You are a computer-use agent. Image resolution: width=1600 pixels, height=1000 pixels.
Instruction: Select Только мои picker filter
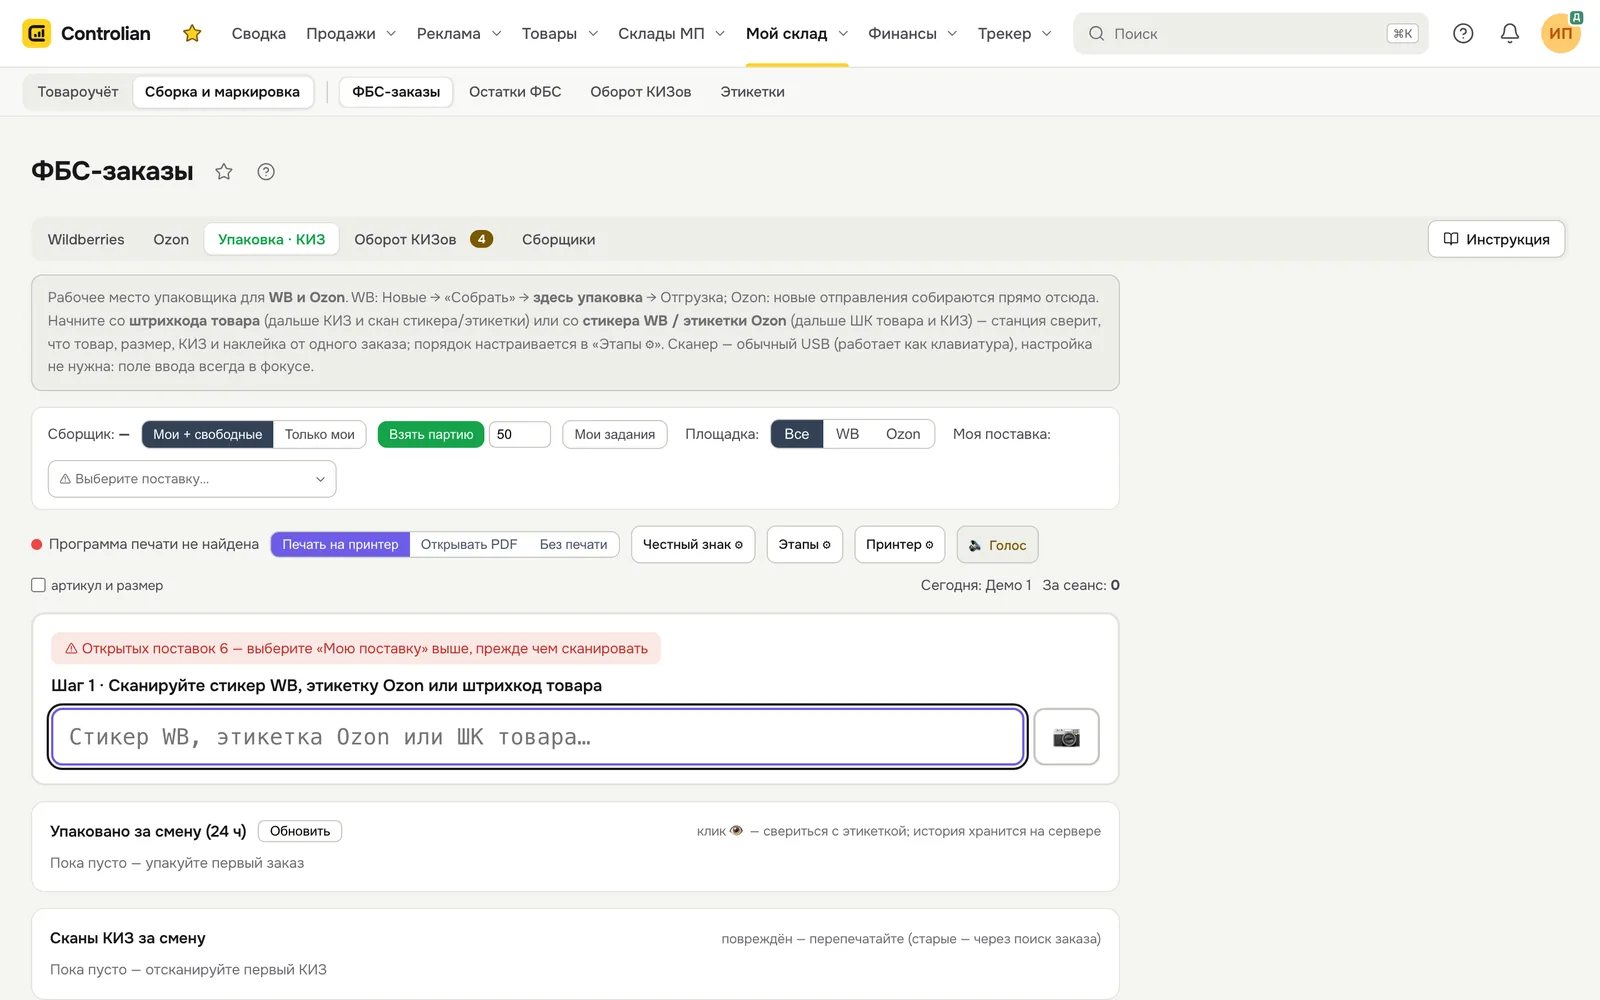pyautogui.click(x=320, y=435)
